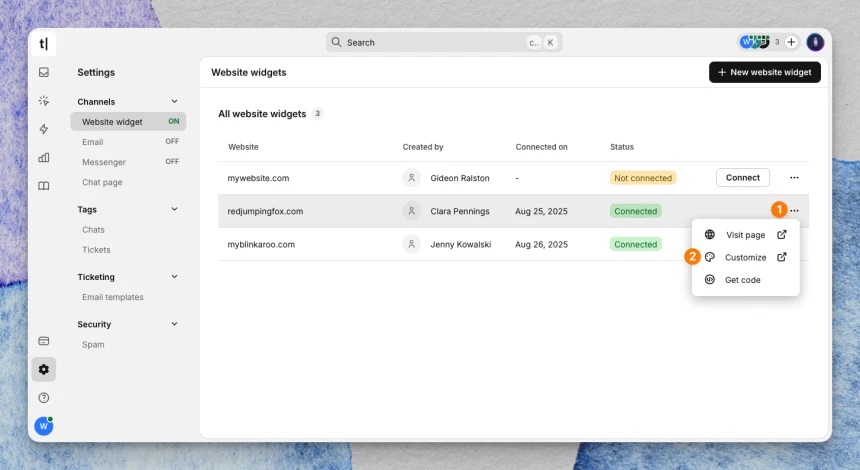Click mywebsite.com website cell
Screen dimensions: 860x470
tap(258, 178)
